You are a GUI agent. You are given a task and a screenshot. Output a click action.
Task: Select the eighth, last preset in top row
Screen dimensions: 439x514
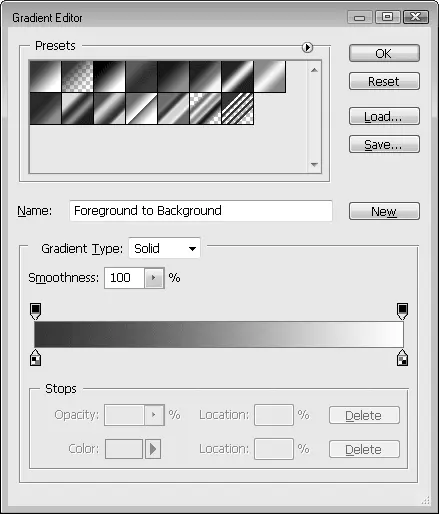pyautogui.click(x=269, y=76)
